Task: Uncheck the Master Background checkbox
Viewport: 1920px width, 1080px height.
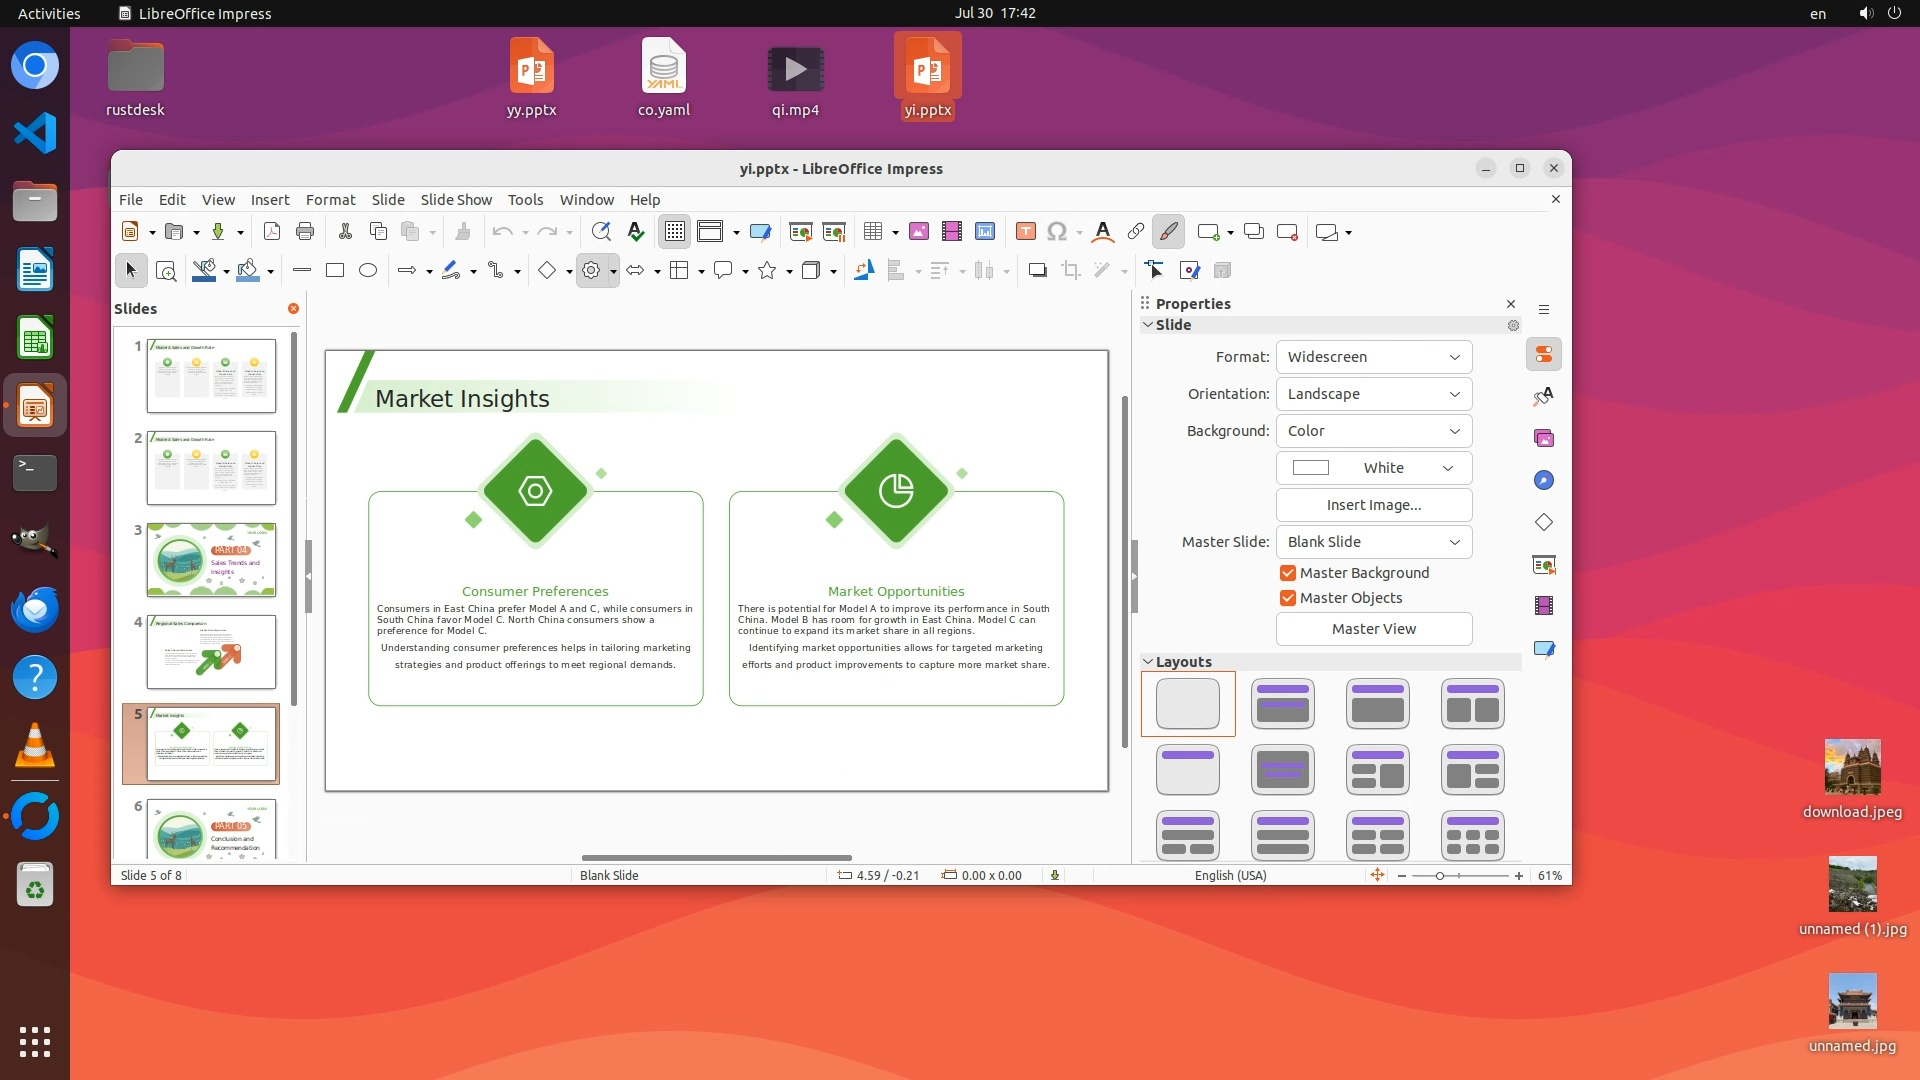Action: 1288,573
